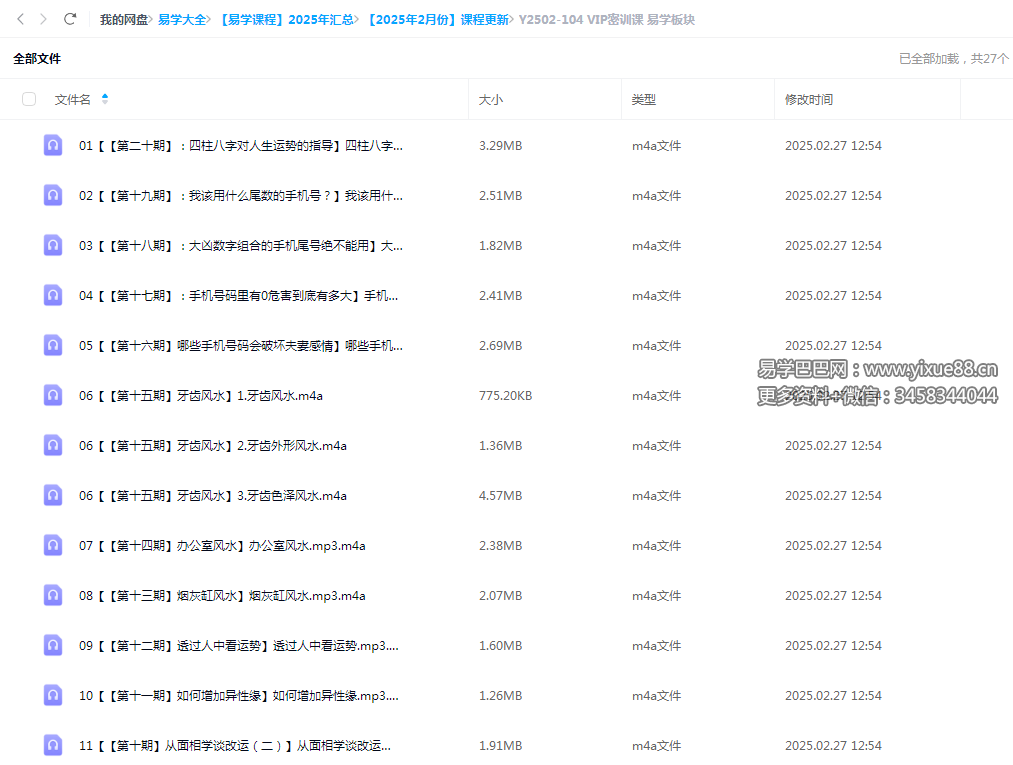The width and height of the screenshot is (1013, 765).
Task: Click the audio icon beside 烟灰缸风水 file
Action: point(52,595)
